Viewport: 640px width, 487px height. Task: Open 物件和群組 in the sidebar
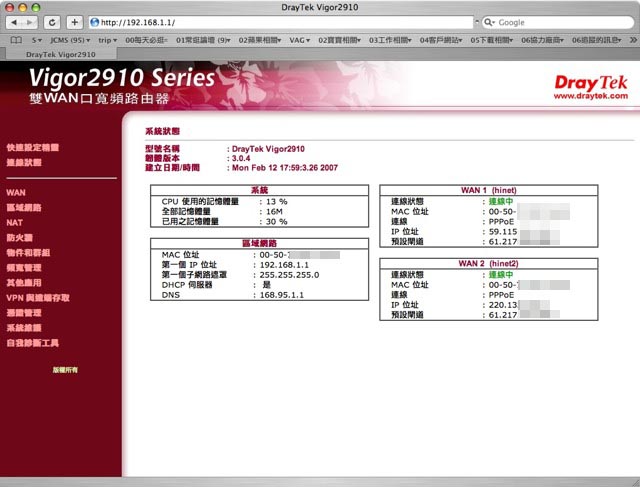(x=28, y=253)
